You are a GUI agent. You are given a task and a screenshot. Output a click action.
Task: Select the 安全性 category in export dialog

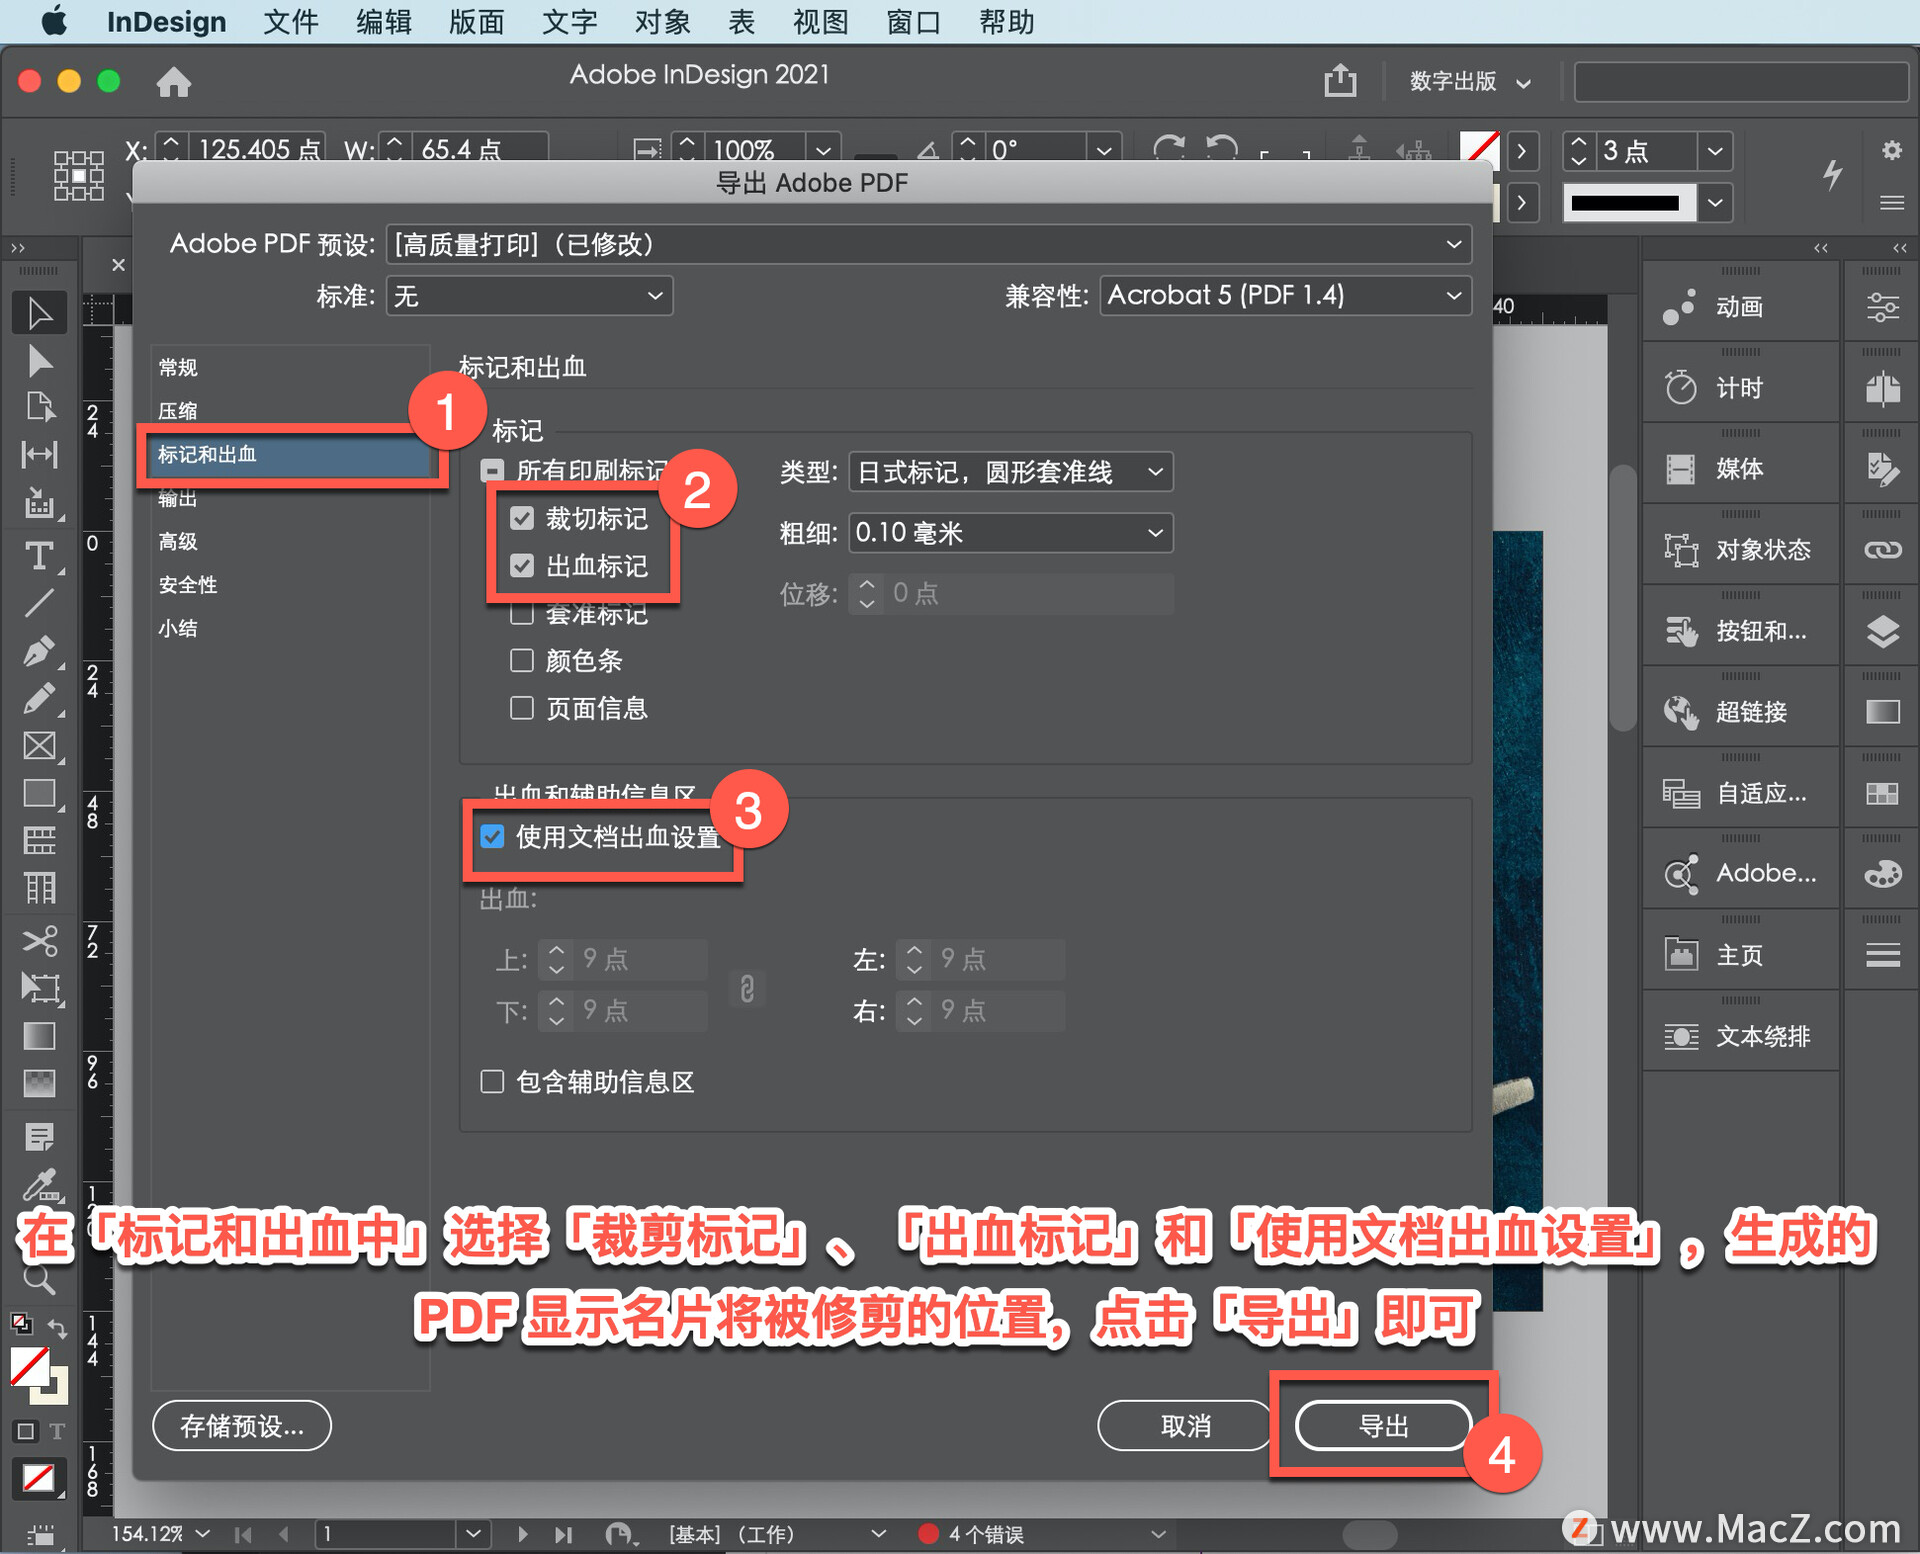[x=188, y=585]
